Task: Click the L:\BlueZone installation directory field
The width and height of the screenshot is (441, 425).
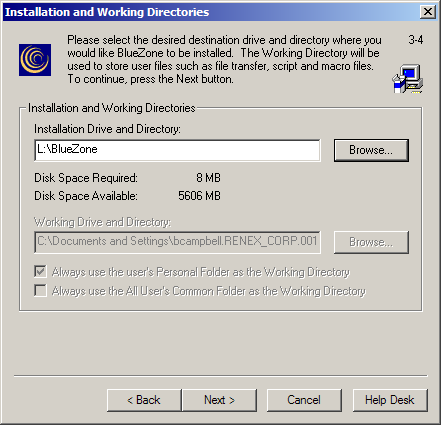Action: click(177, 150)
